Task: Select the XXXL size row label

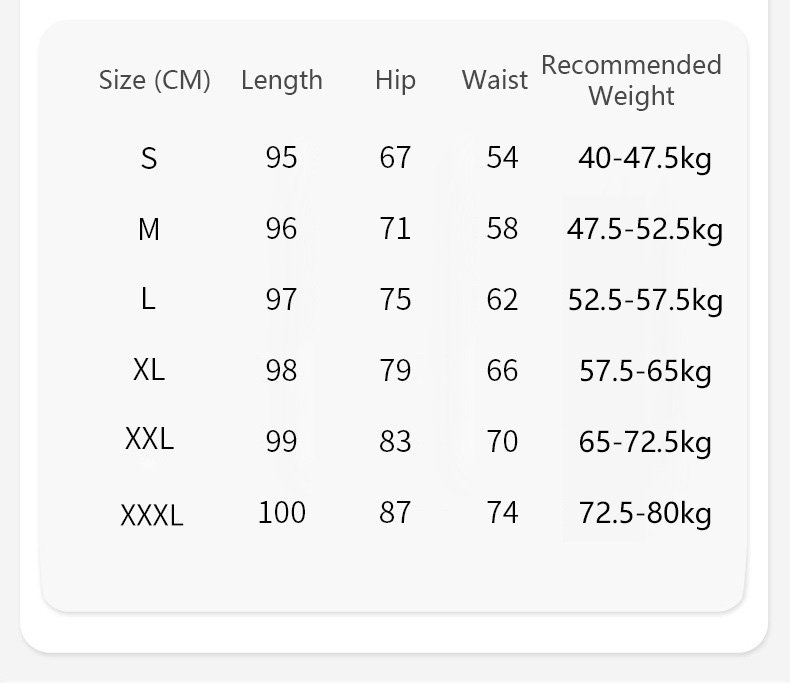Action: (x=152, y=516)
